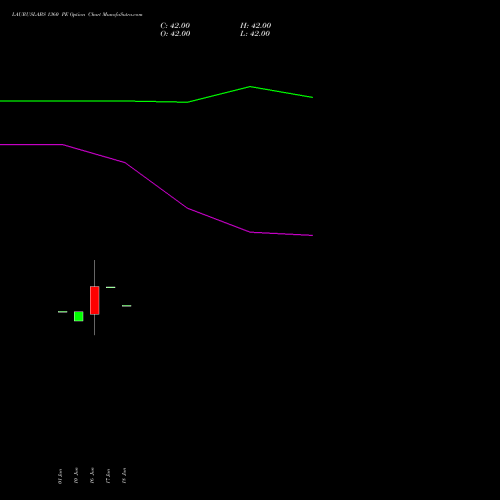This screenshot has height=500, width=500.
Task: Click the green candlestick body
Action: [79, 316]
